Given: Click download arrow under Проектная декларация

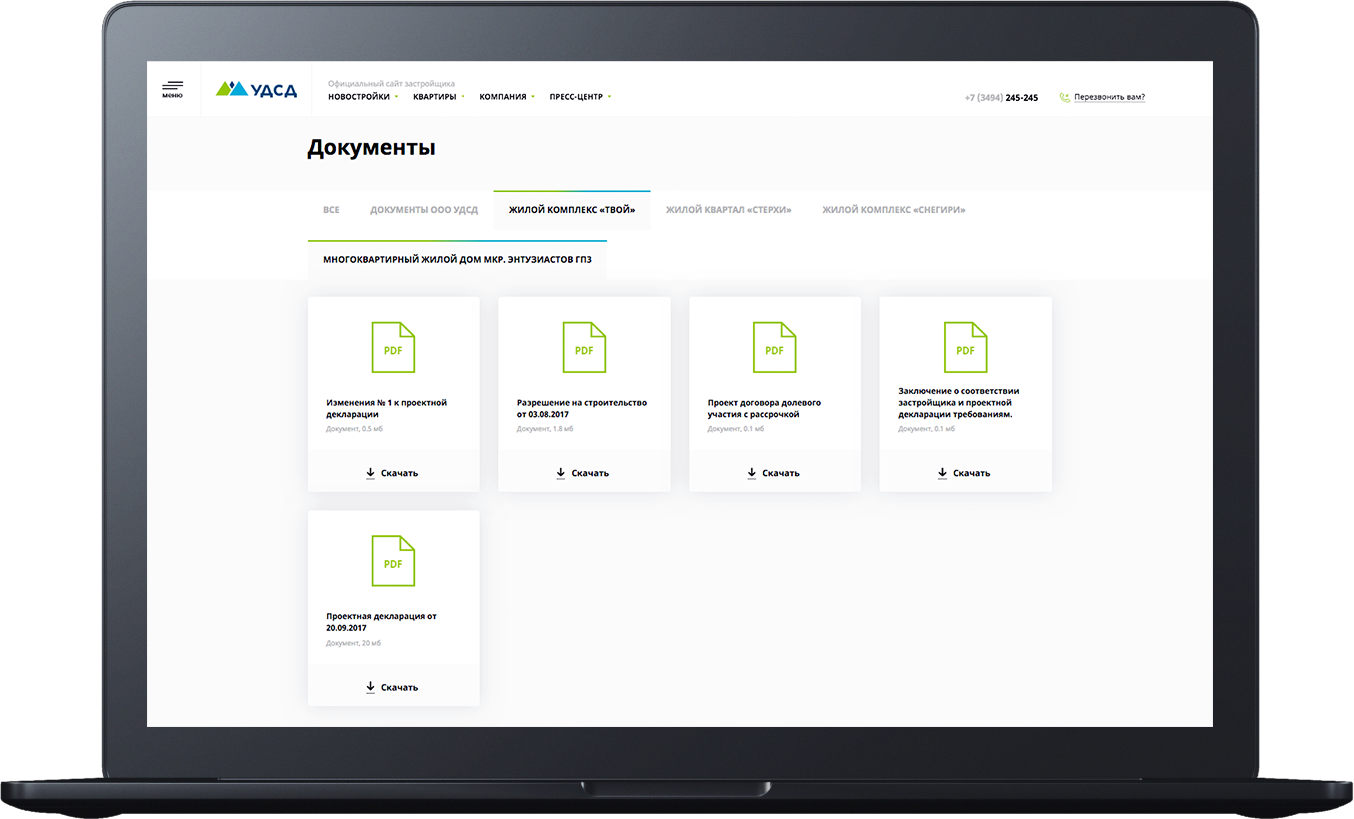Looking at the screenshot, I should 370,687.
